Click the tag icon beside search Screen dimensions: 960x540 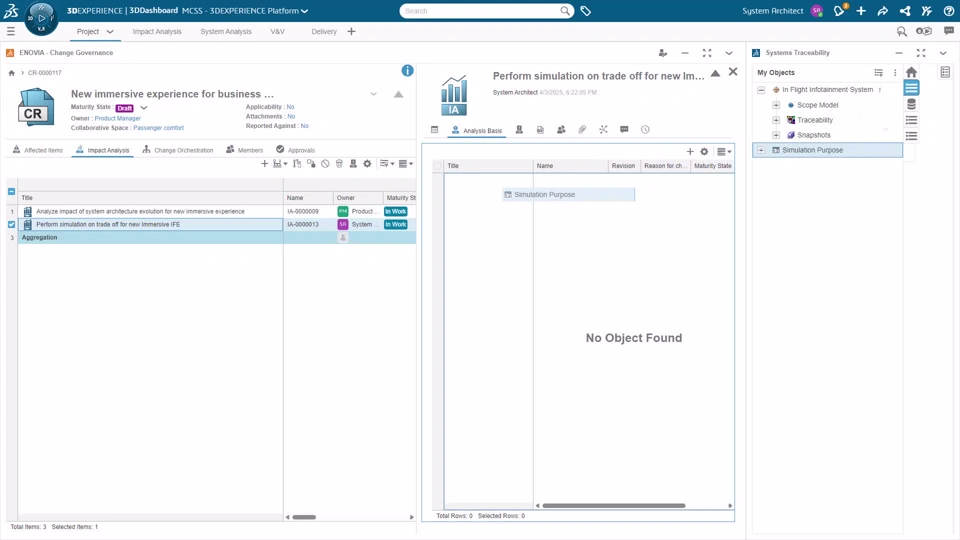point(585,11)
